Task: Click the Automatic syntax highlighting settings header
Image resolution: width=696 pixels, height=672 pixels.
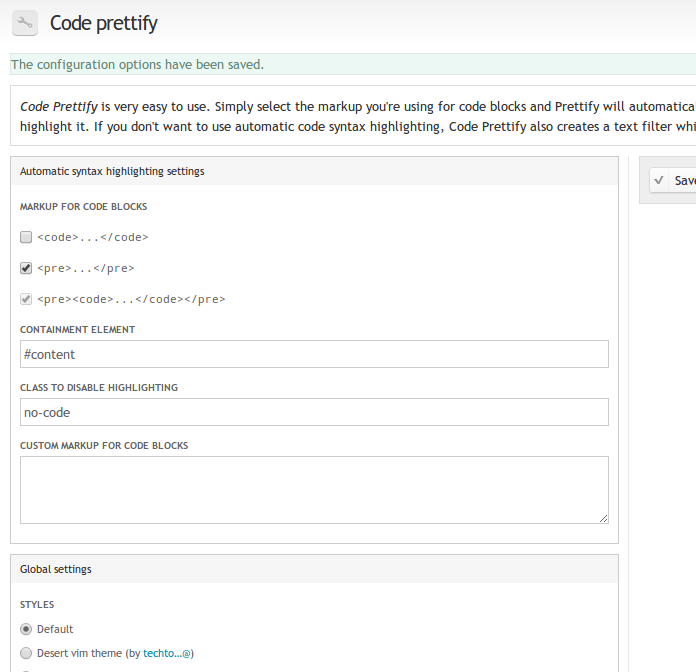Action: pos(314,171)
